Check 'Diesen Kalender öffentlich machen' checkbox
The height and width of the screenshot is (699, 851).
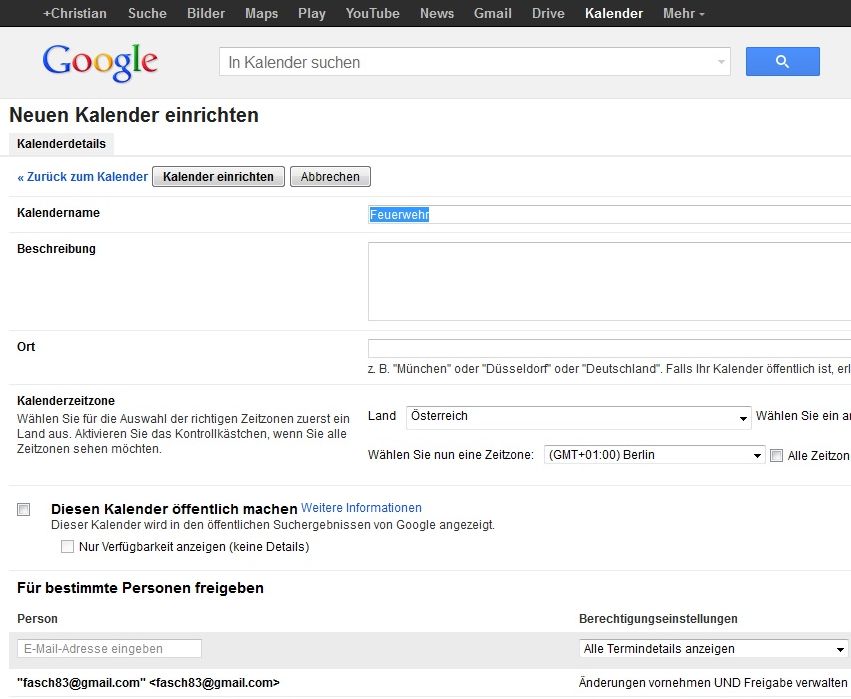tap(23, 509)
